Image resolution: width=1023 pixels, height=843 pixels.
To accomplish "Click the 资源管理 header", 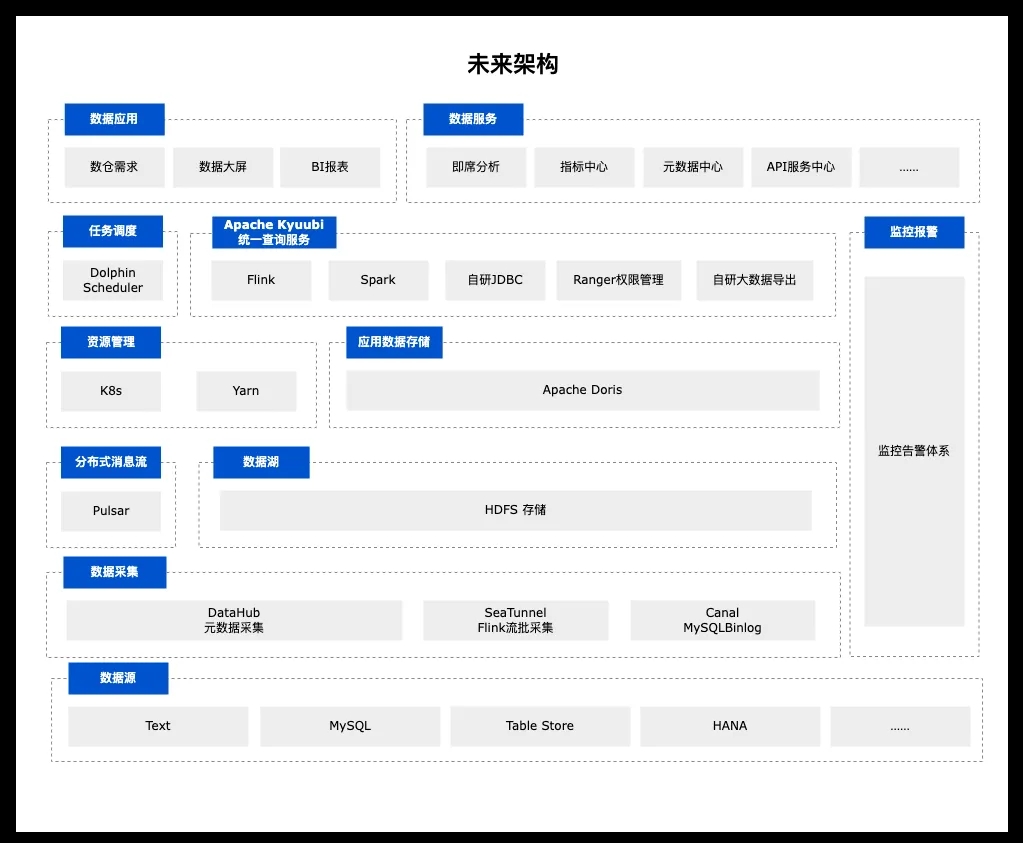I will (x=111, y=342).
